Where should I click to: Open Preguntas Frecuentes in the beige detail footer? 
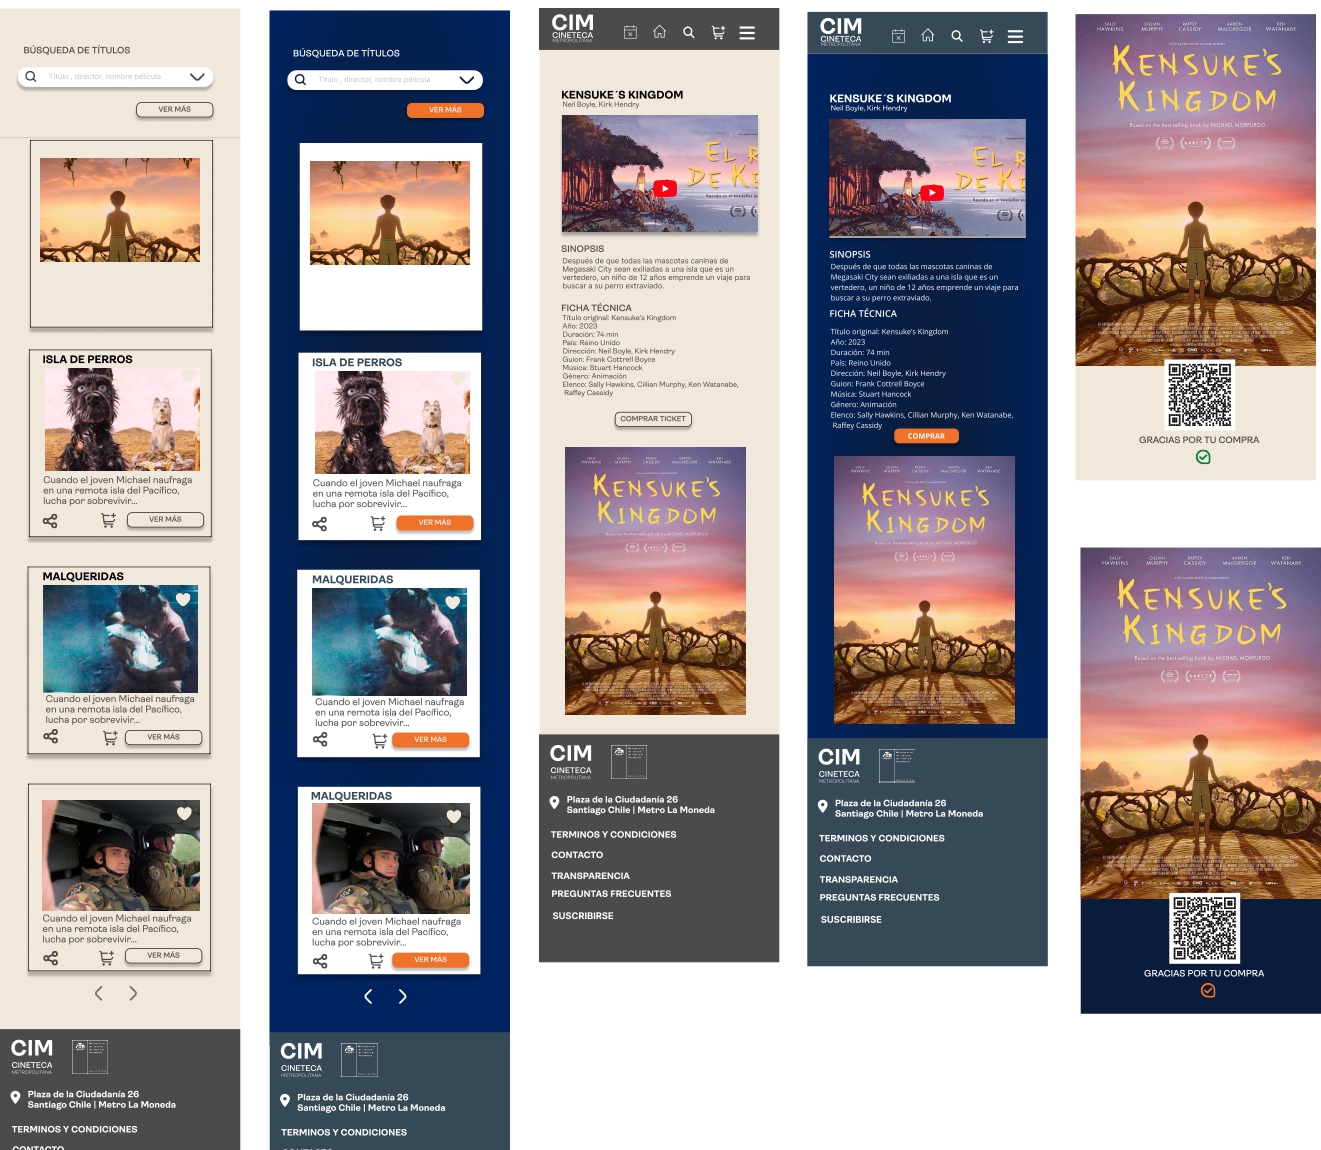click(x=611, y=894)
